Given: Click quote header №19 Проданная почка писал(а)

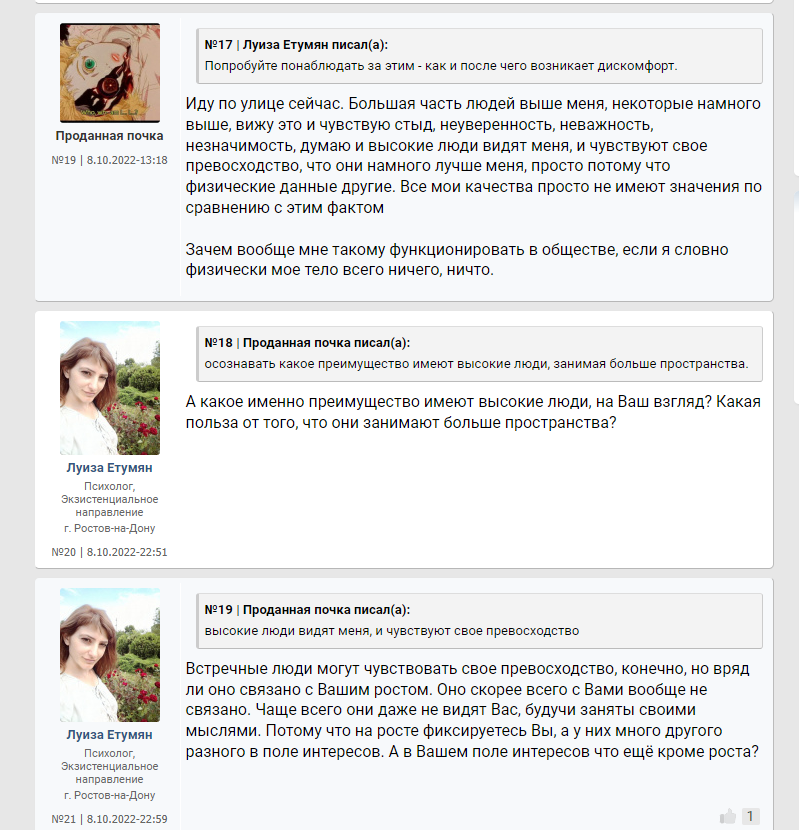Looking at the screenshot, I should (x=307, y=610).
